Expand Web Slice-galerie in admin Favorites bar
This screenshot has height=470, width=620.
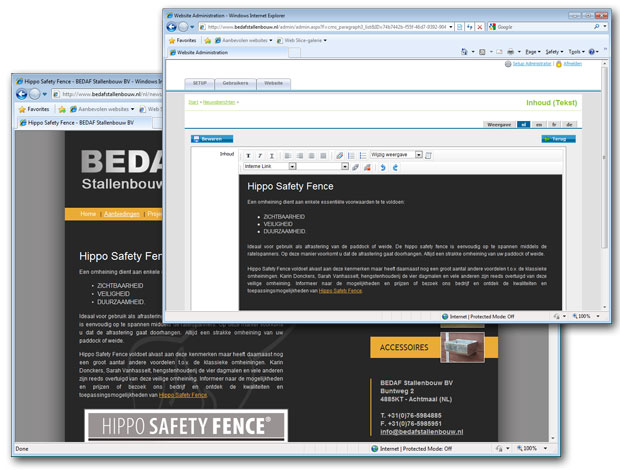coord(325,40)
